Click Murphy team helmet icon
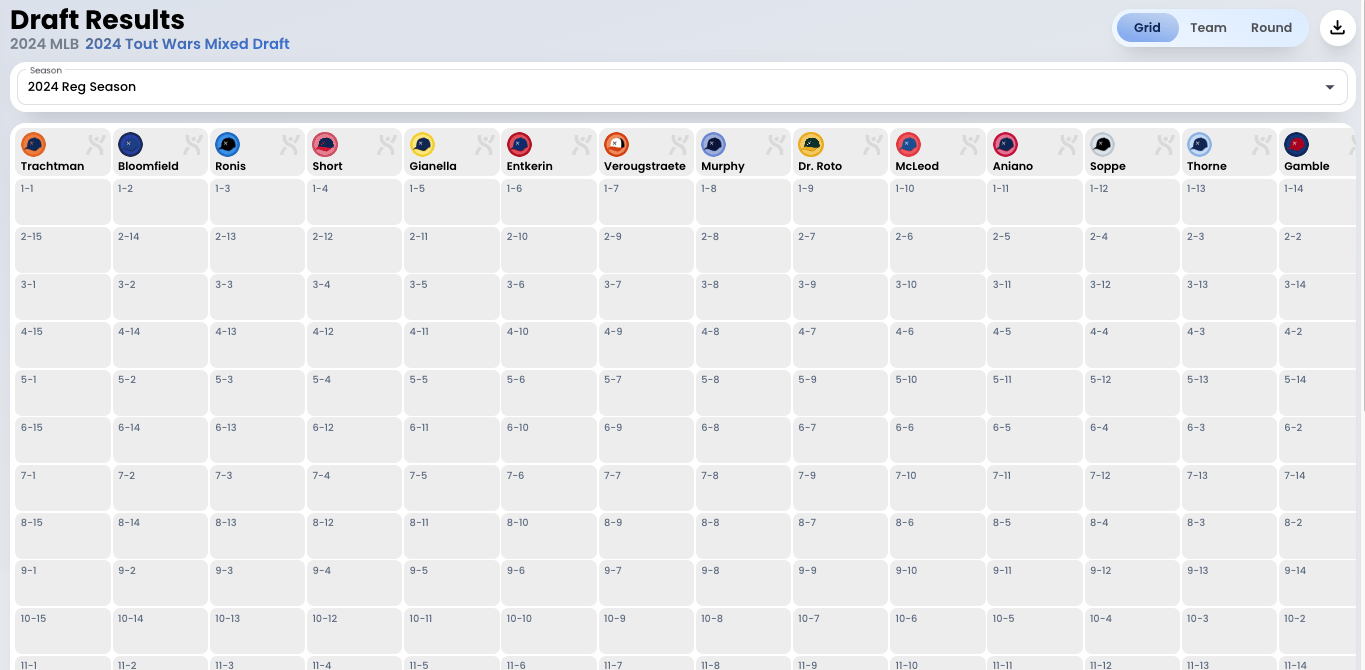The image size is (1365, 670). 713,144
